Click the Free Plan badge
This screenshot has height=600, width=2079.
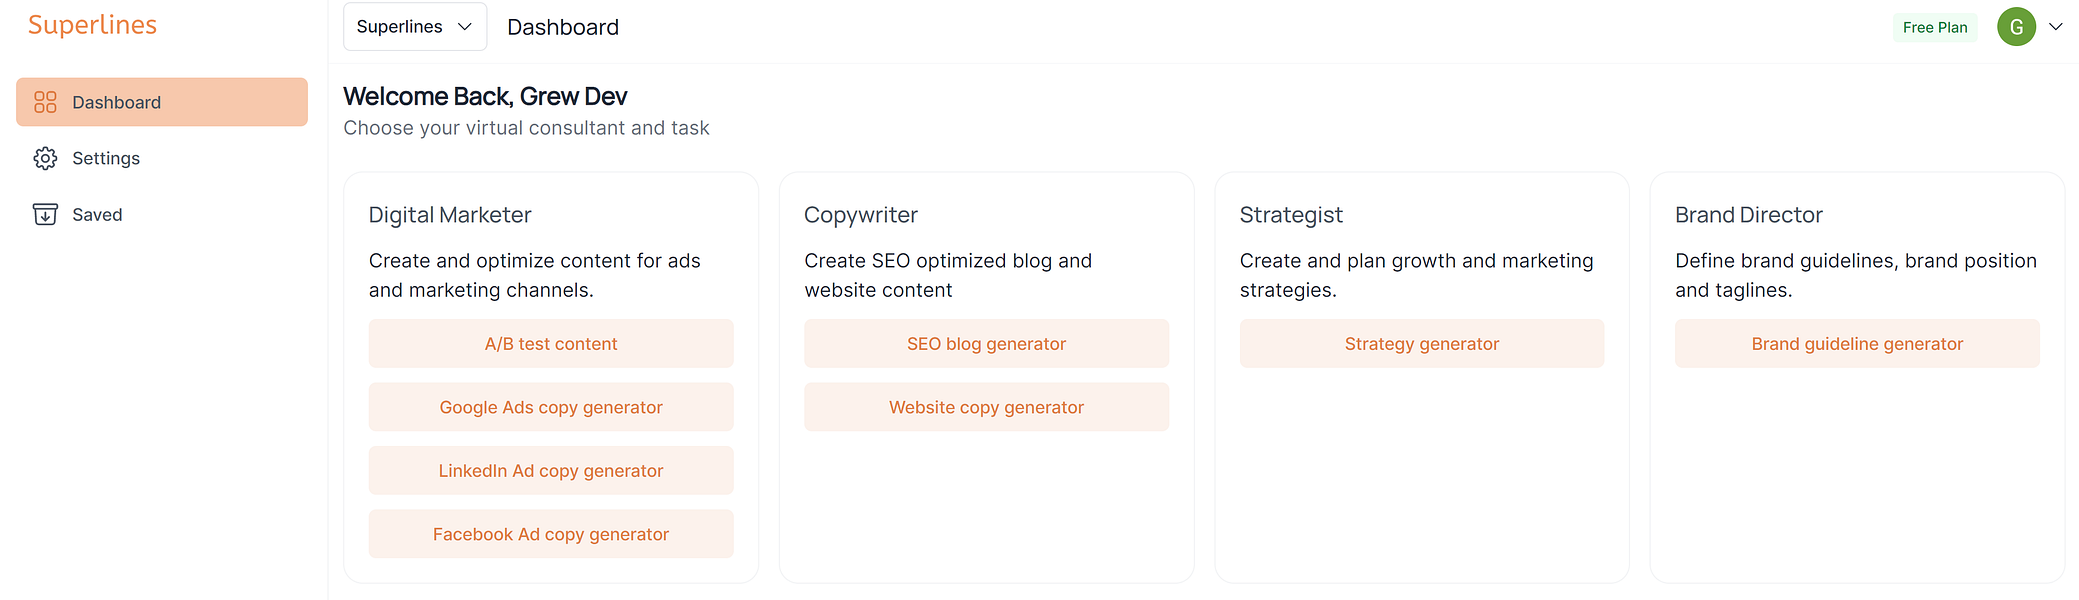1934,27
